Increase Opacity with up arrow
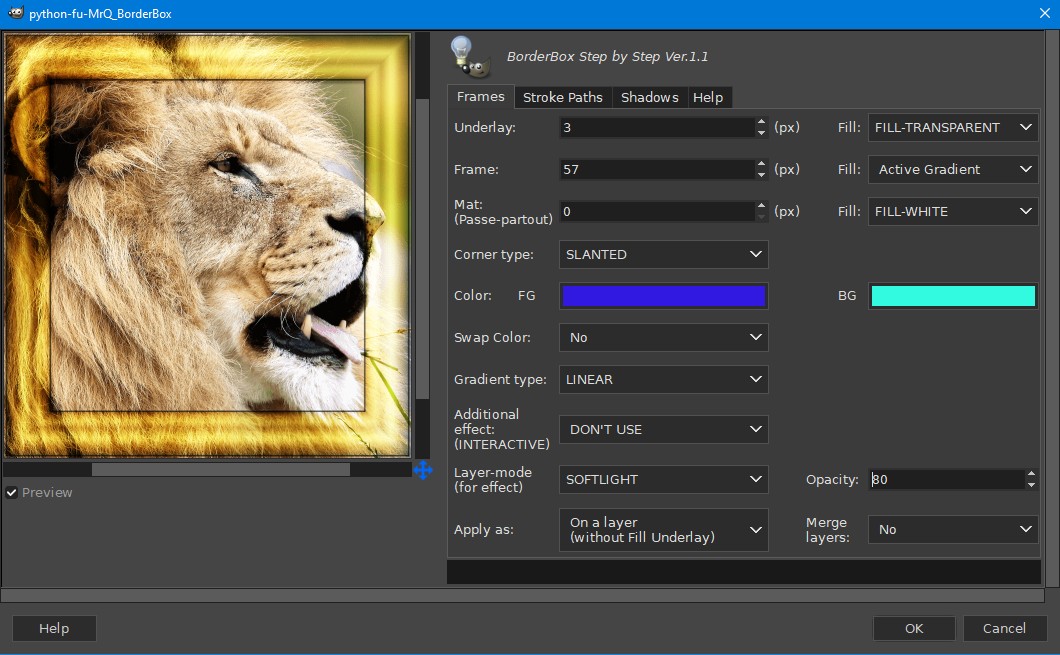Screen dimensions: 1060x655 click(x=1031, y=474)
